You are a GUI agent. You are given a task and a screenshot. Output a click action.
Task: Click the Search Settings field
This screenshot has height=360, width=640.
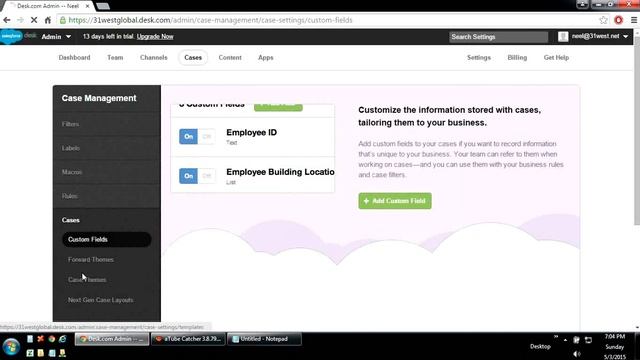pos(498,37)
